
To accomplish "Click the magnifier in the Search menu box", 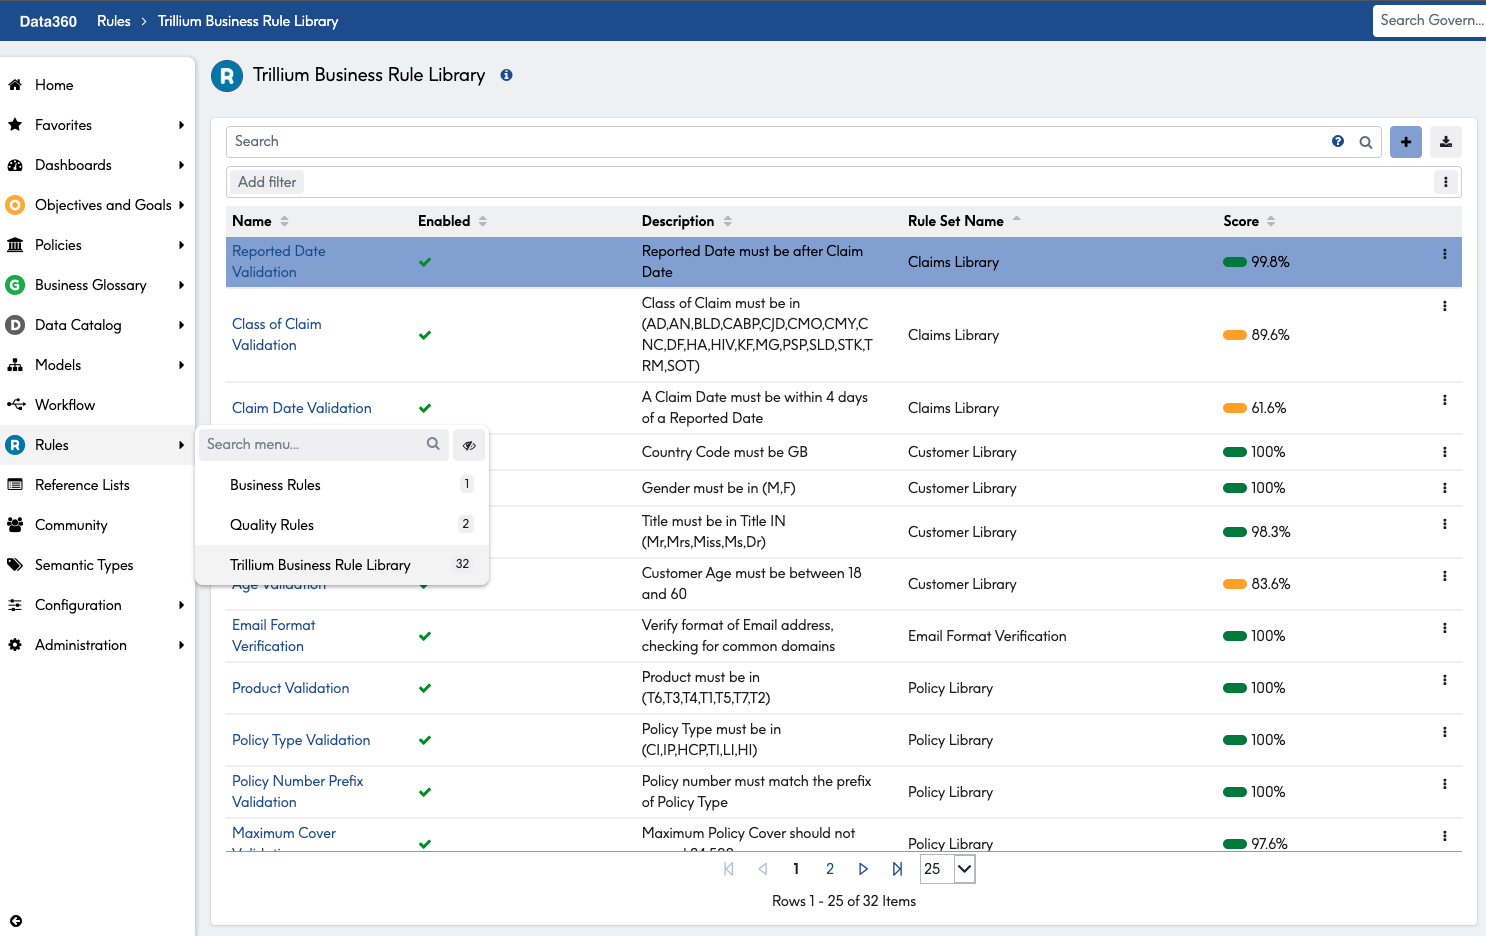I will point(433,444).
